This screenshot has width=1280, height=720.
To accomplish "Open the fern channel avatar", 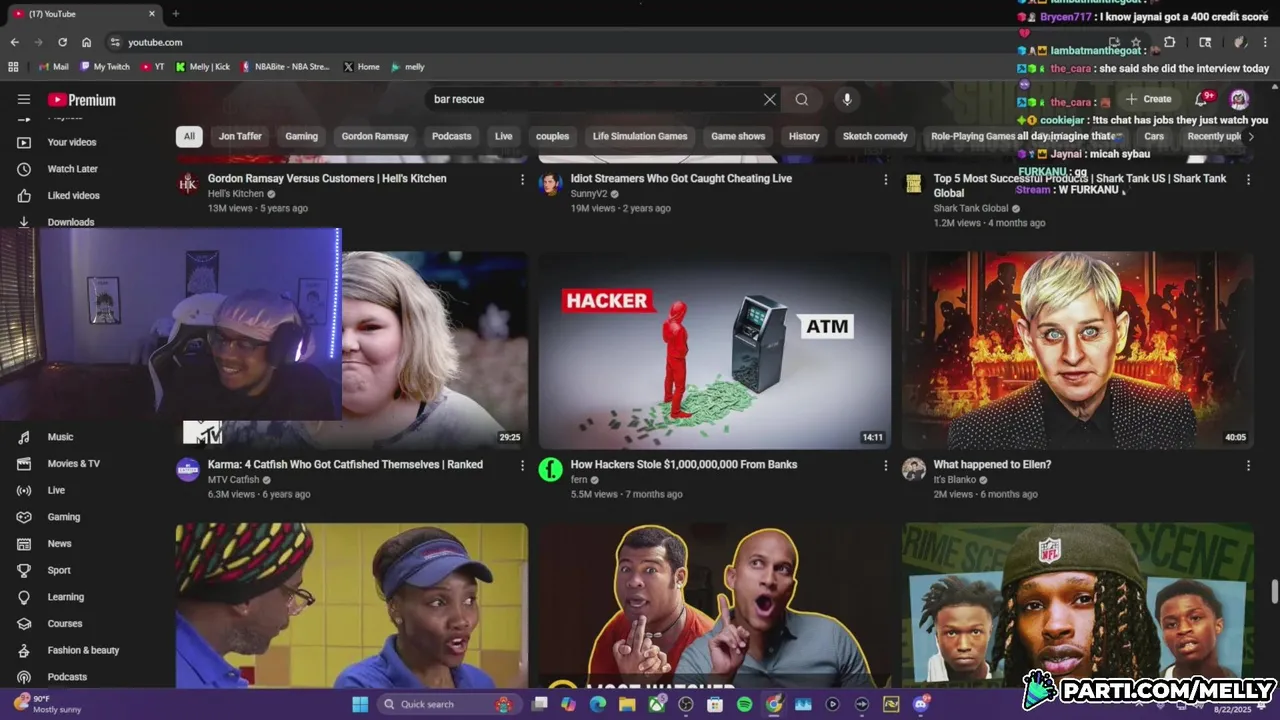I will (x=551, y=469).
